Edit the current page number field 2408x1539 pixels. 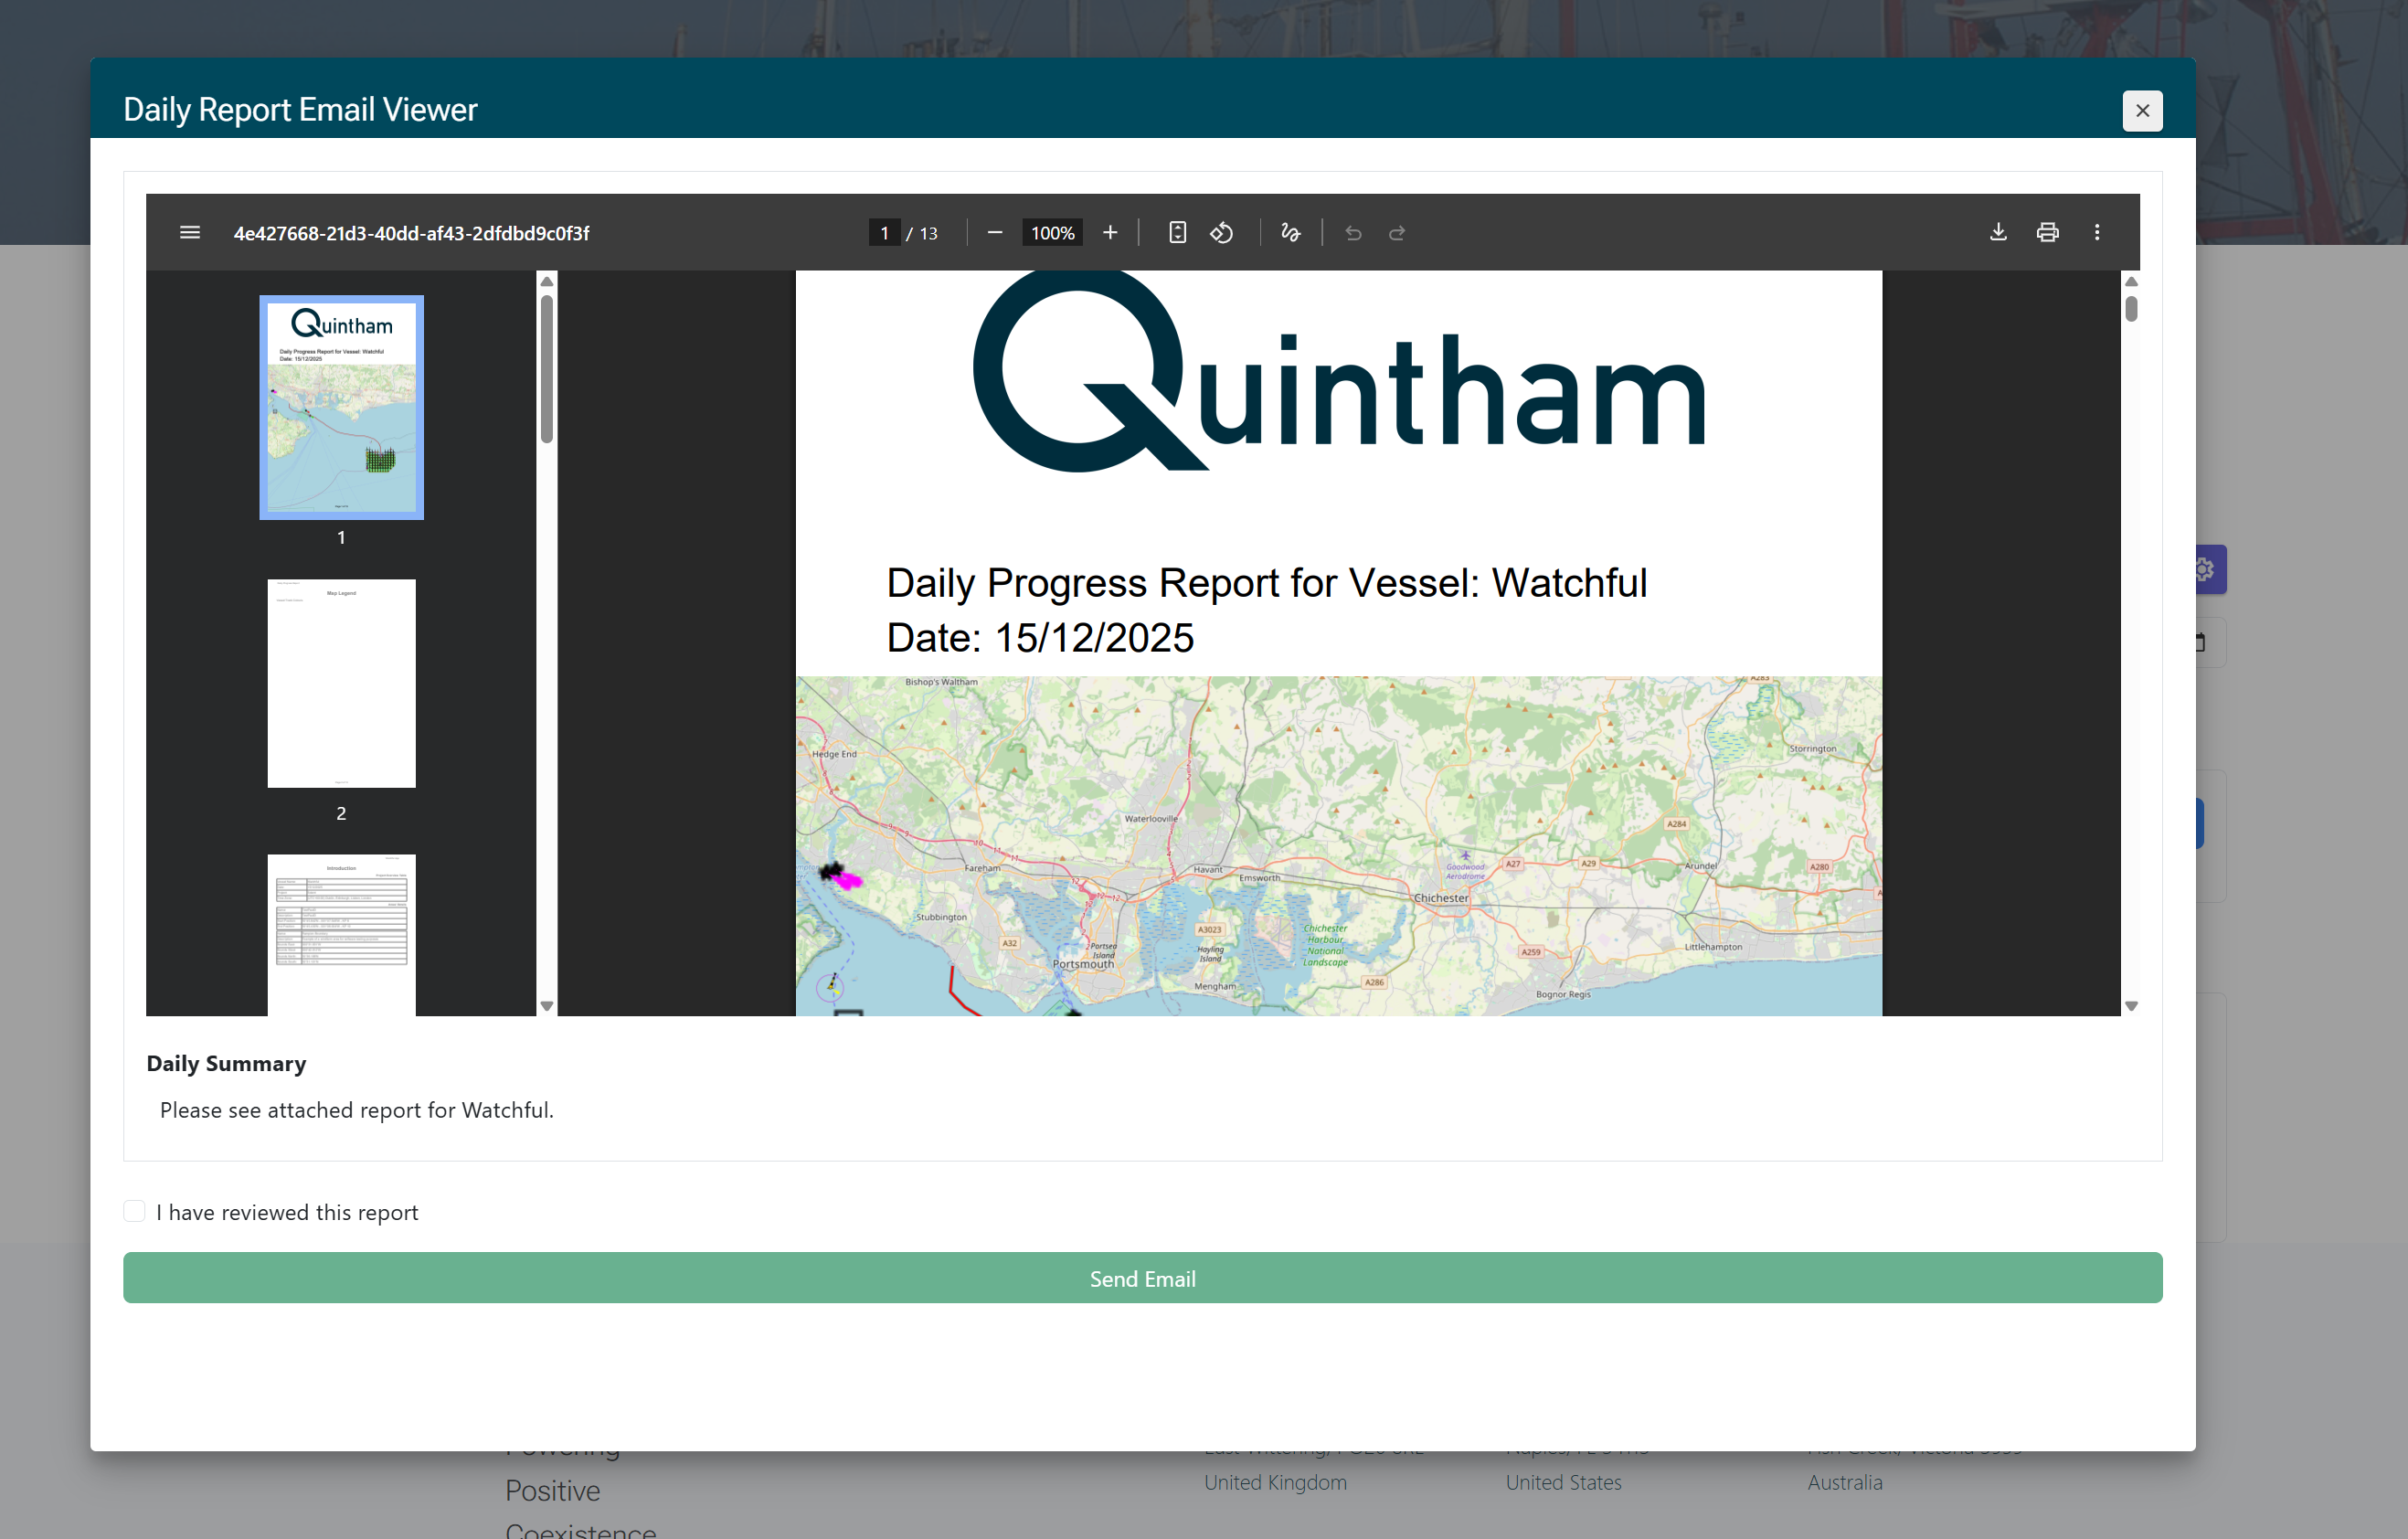click(x=885, y=232)
